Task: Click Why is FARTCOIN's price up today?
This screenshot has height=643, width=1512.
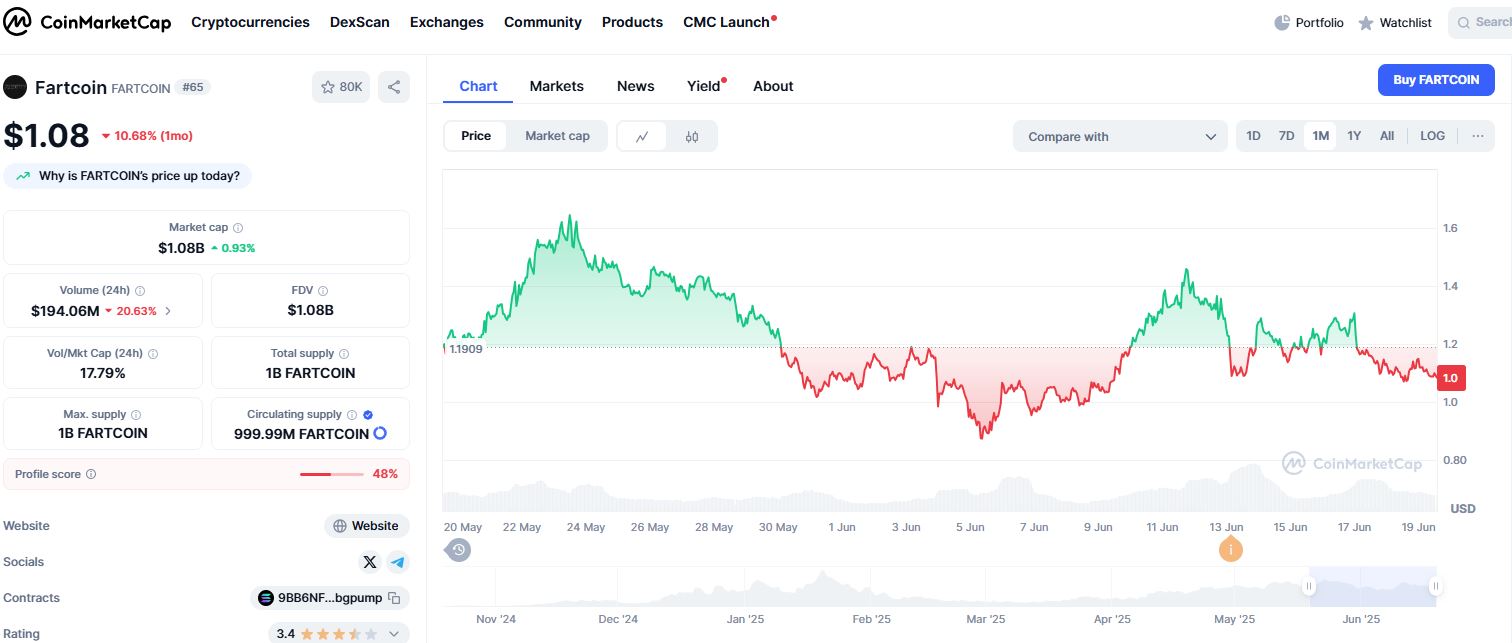Action: (128, 176)
